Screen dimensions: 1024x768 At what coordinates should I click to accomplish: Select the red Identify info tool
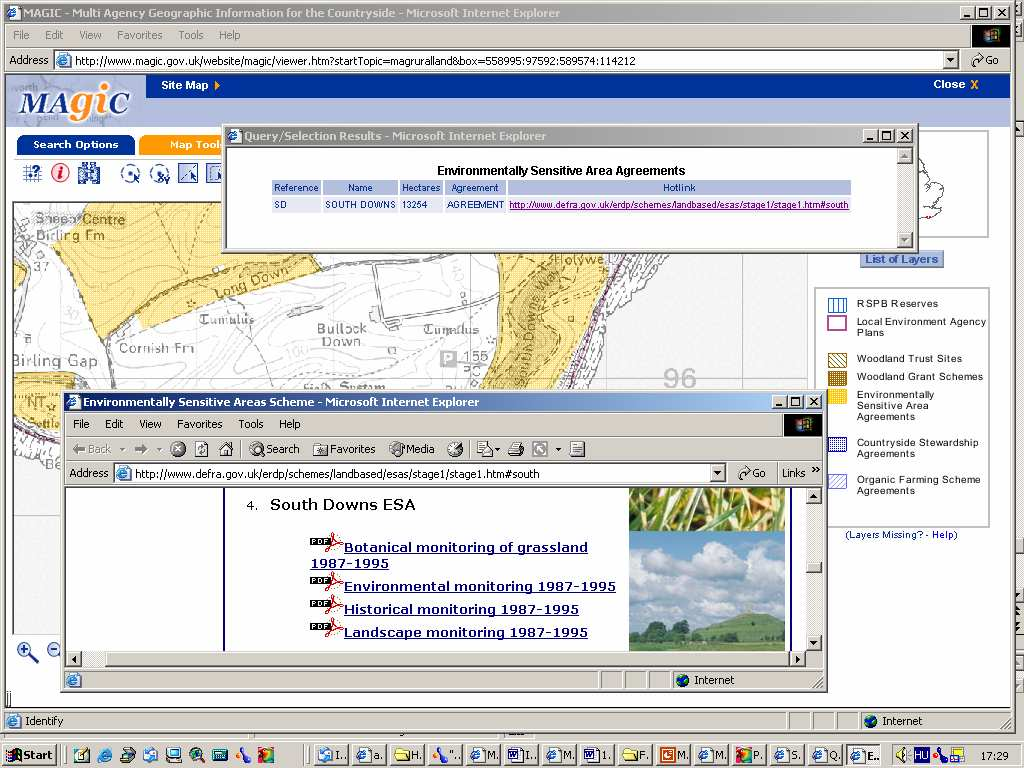coord(61,174)
